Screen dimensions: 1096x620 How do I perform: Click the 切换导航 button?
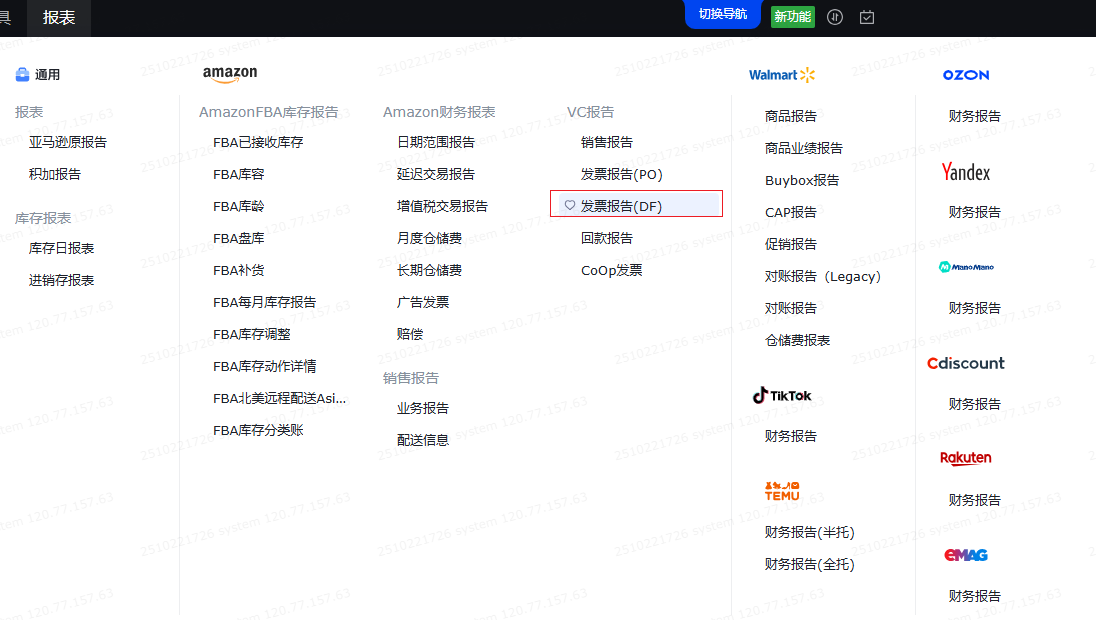(723, 14)
